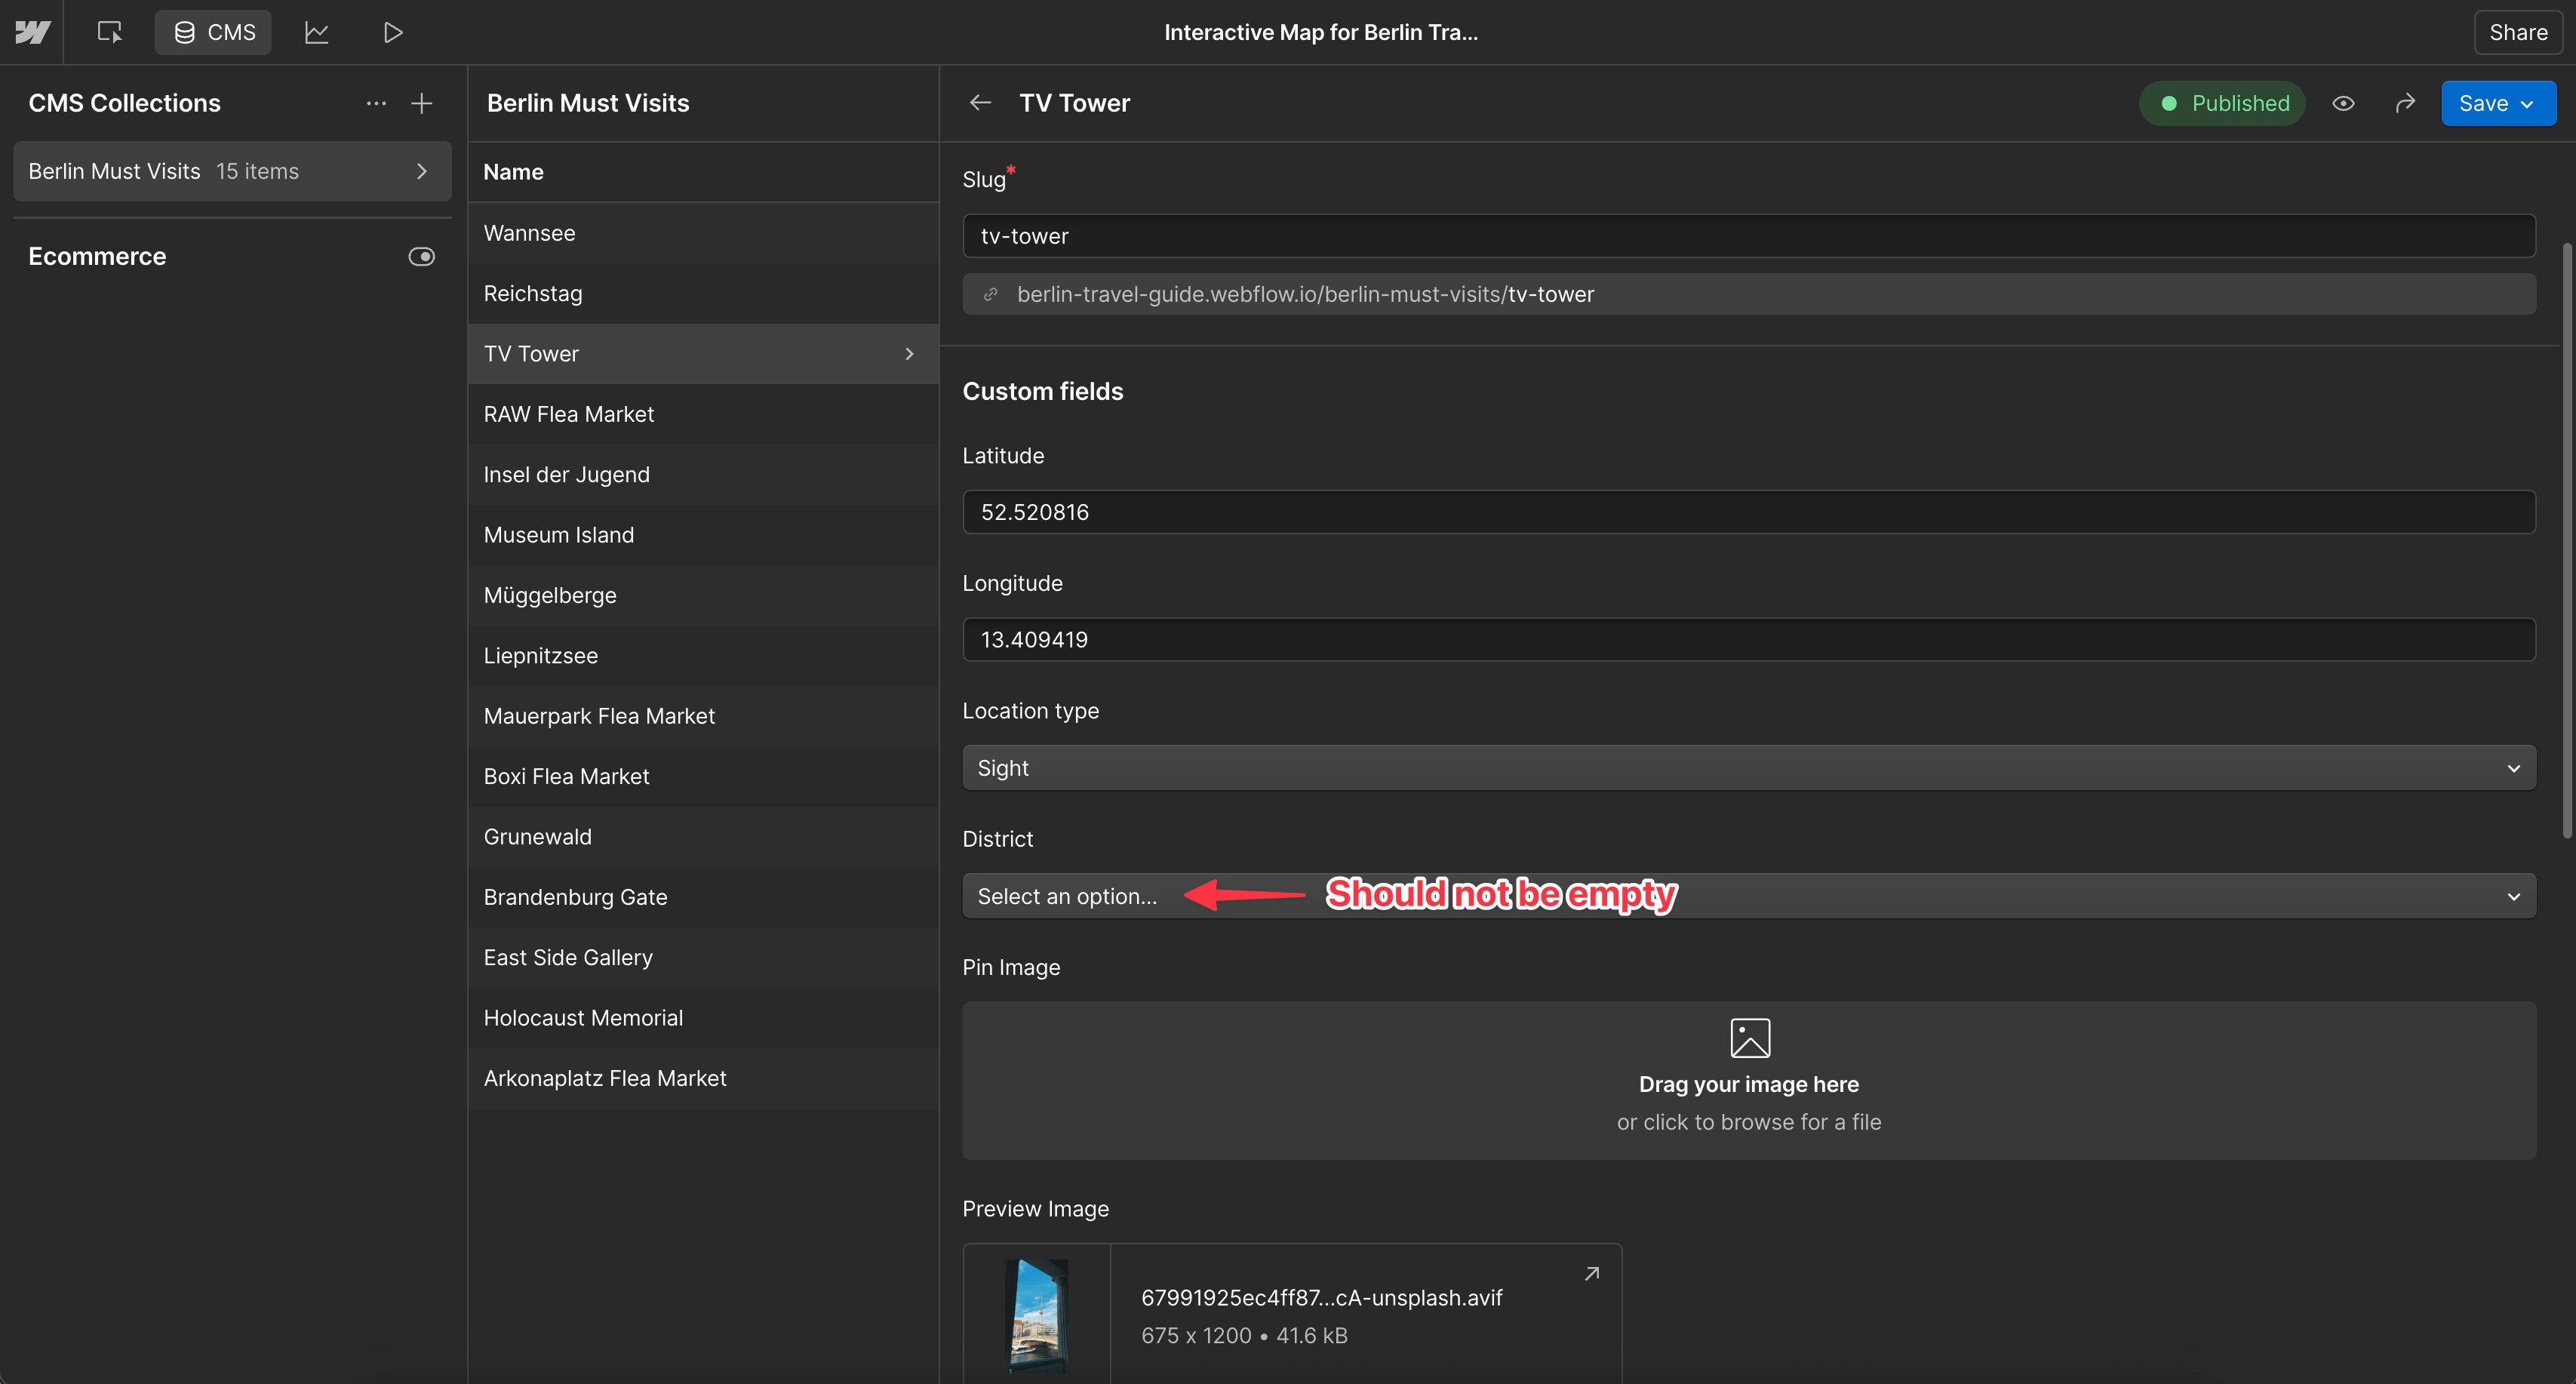Click the Pin Image upload area
This screenshot has height=1384, width=2576.
1748,1081
